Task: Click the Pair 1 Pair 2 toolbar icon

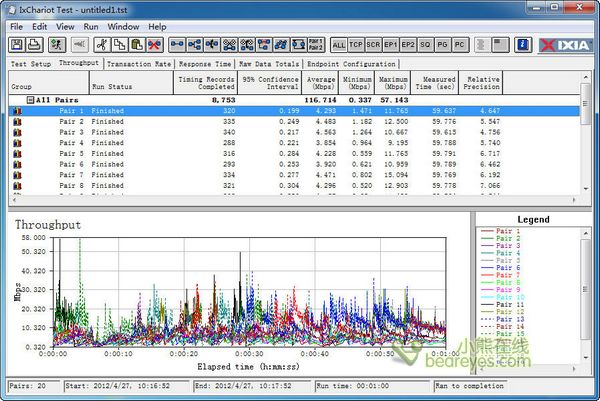Action: (x=316, y=45)
